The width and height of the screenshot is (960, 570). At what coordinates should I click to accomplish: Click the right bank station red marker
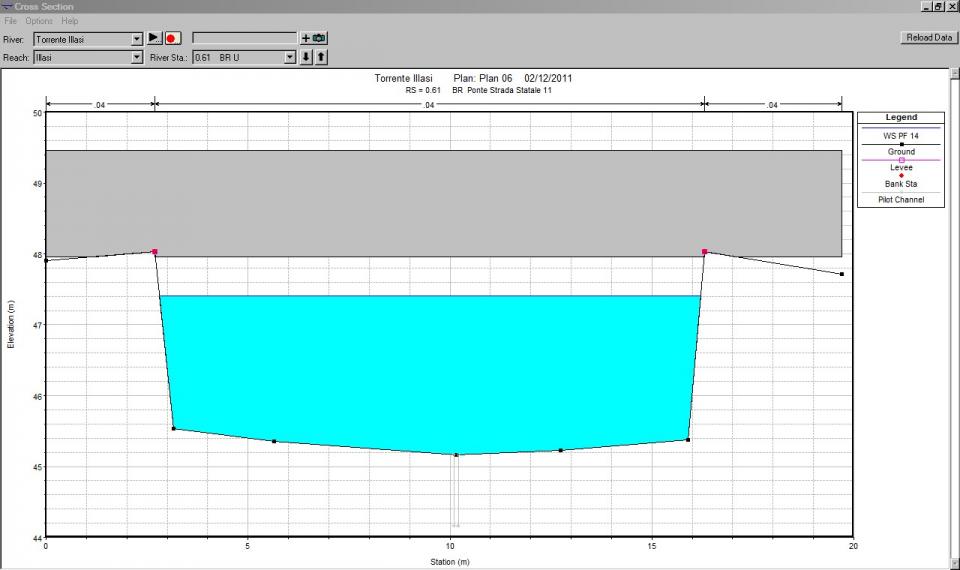pos(705,252)
